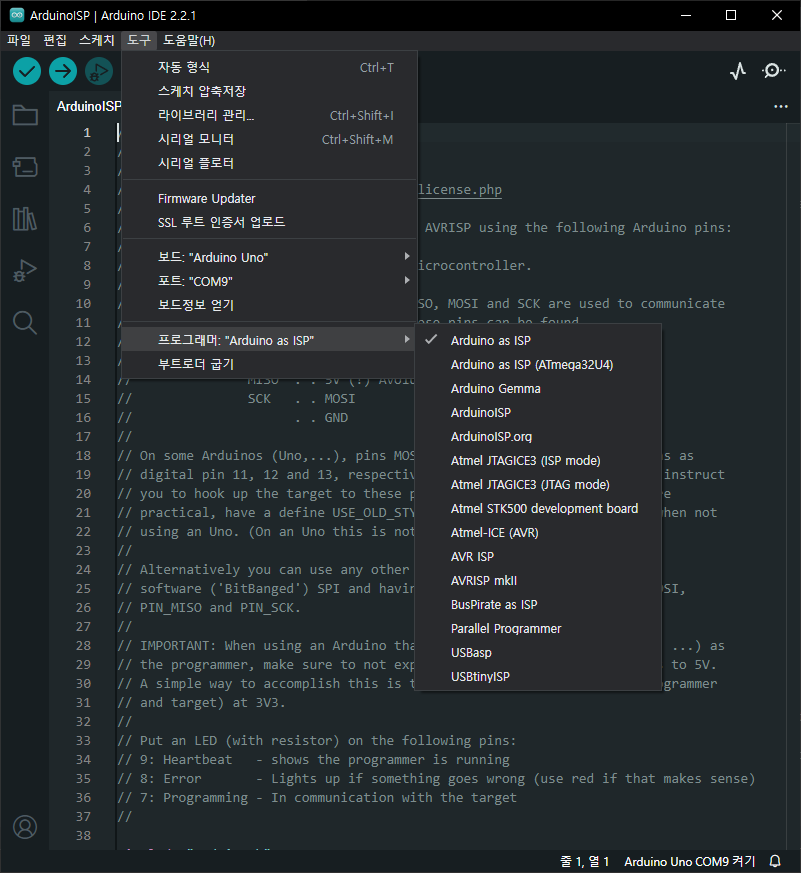Open the Sketchbook folder sidebar icon

(25, 115)
